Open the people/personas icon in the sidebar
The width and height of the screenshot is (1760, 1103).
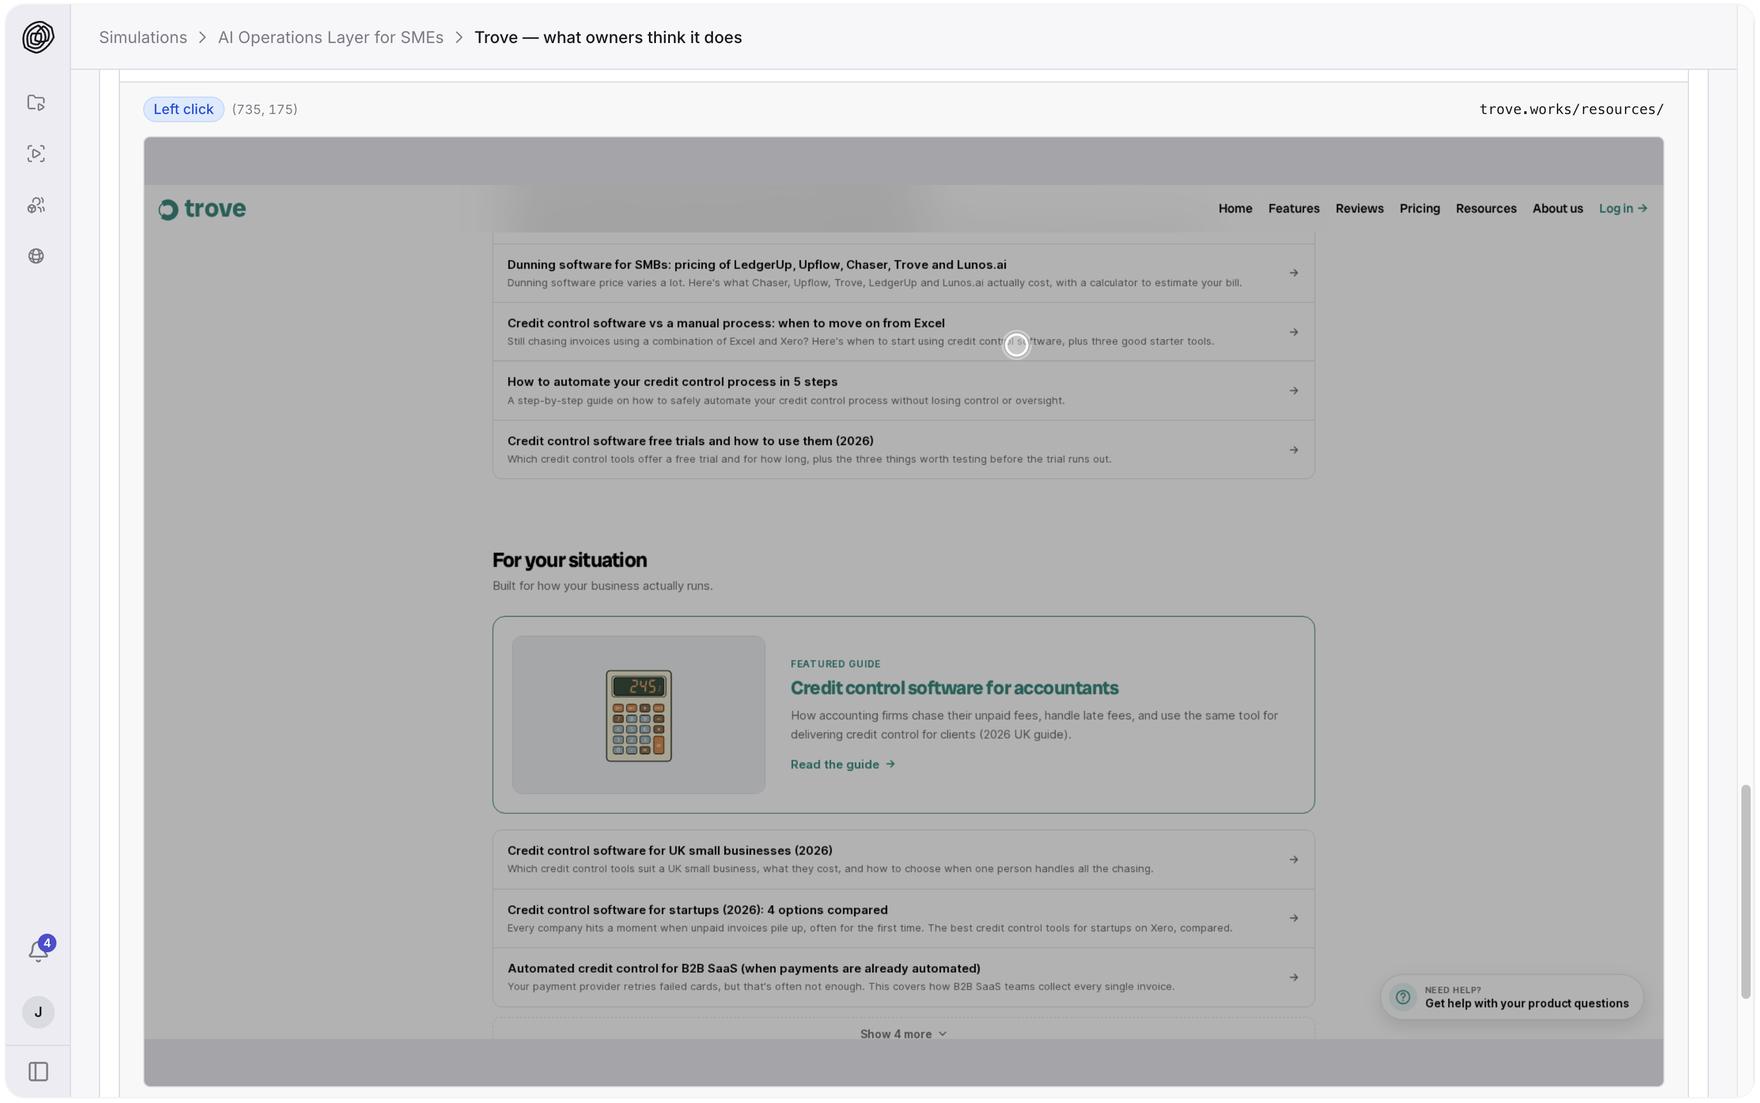pyautogui.click(x=36, y=205)
